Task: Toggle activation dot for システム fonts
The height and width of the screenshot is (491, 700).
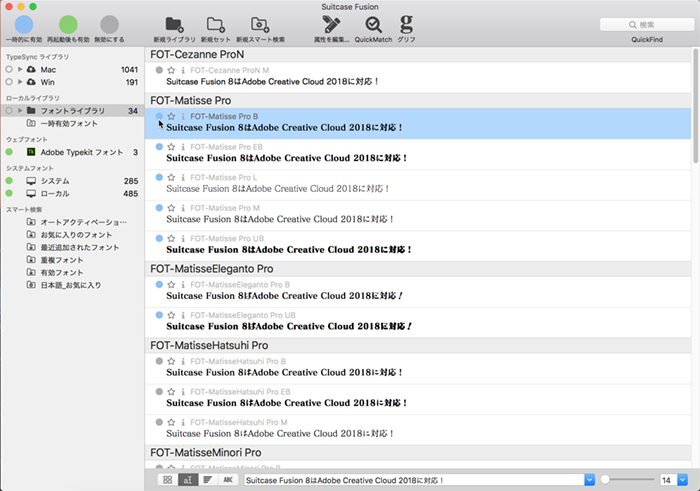Action: pyautogui.click(x=9, y=181)
